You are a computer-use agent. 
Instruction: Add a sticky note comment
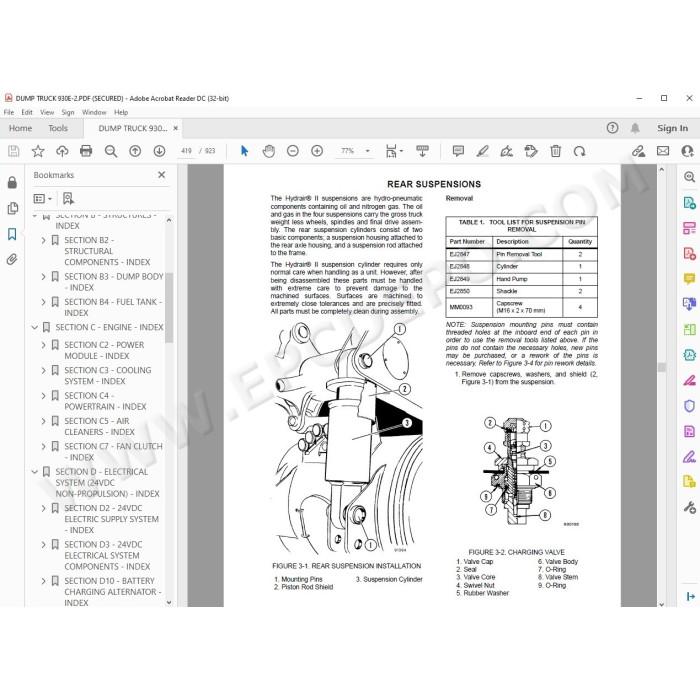point(458,151)
